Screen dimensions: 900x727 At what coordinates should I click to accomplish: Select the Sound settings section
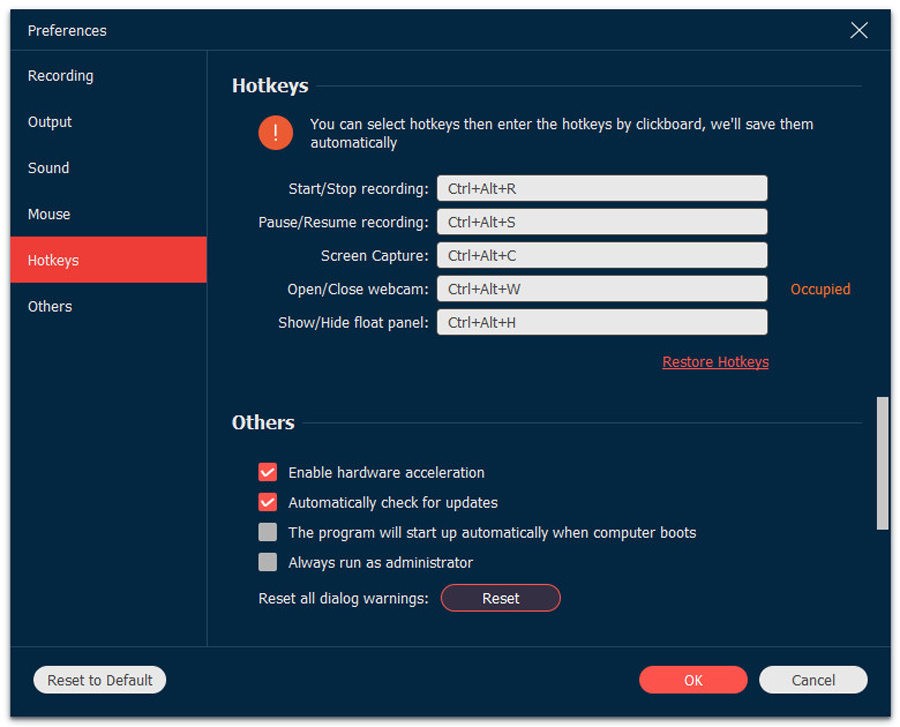tap(48, 167)
